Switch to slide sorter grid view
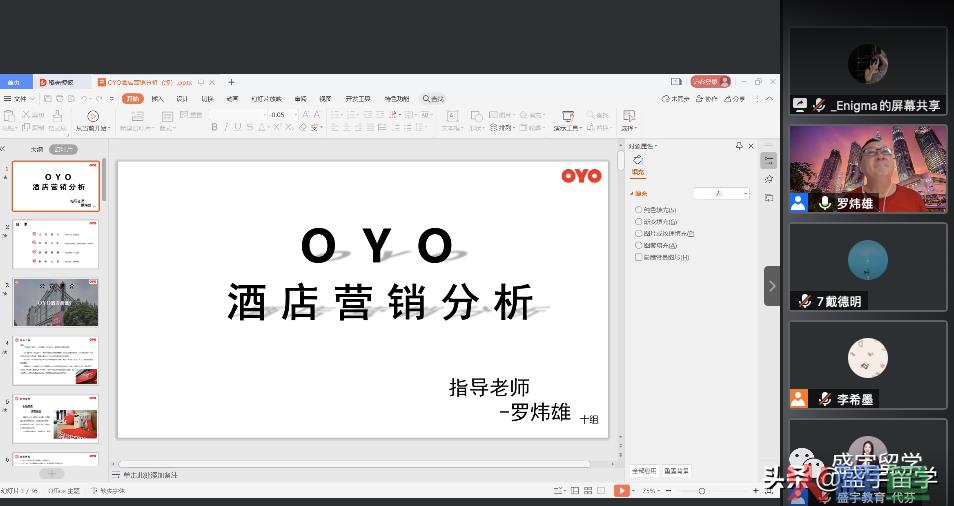The width and height of the screenshot is (954, 506). pos(588,490)
